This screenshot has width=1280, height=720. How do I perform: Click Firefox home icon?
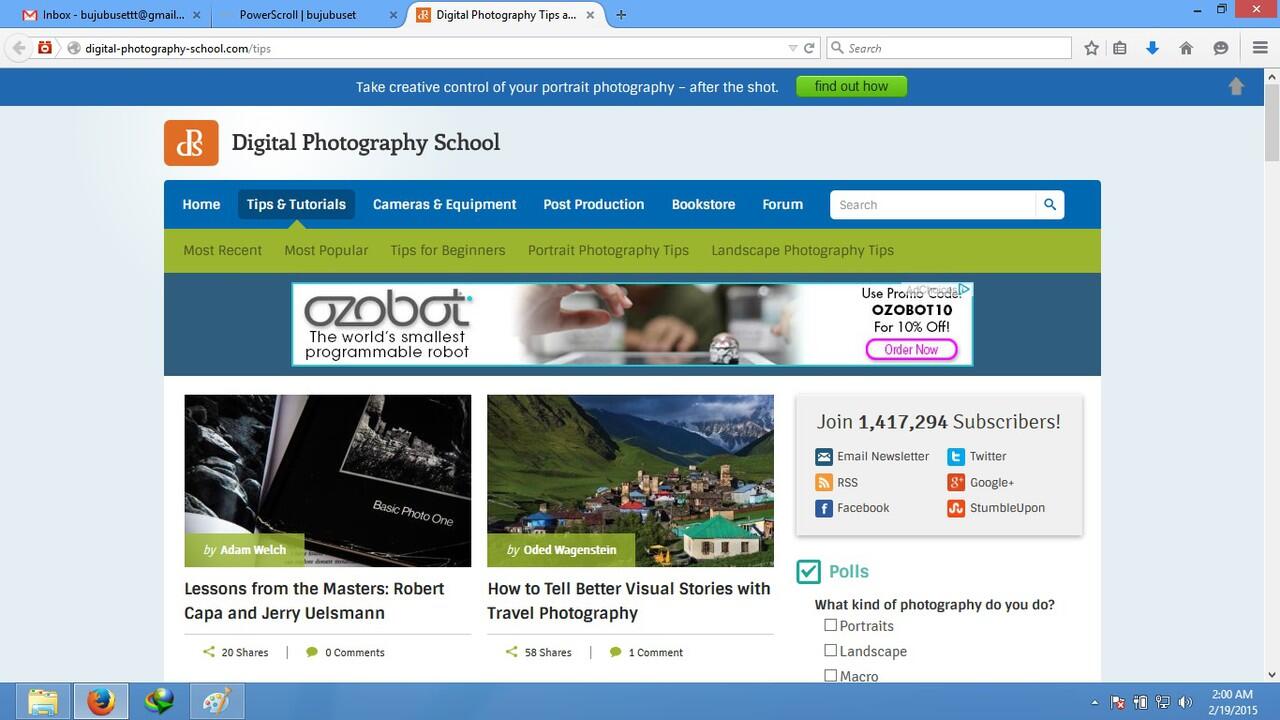click(x=1186, y=48)
